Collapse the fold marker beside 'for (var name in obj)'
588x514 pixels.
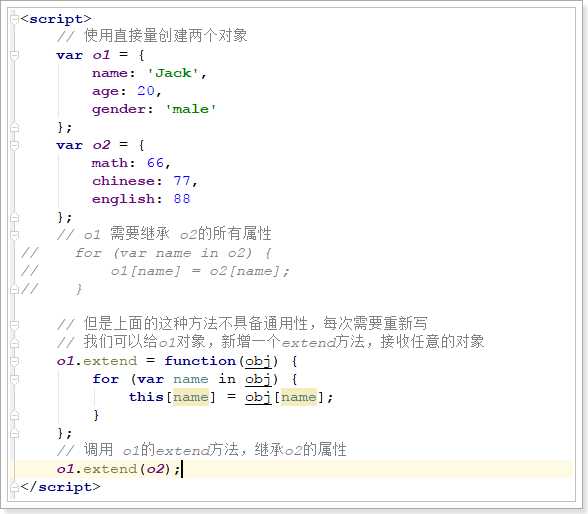coord(14,379)
